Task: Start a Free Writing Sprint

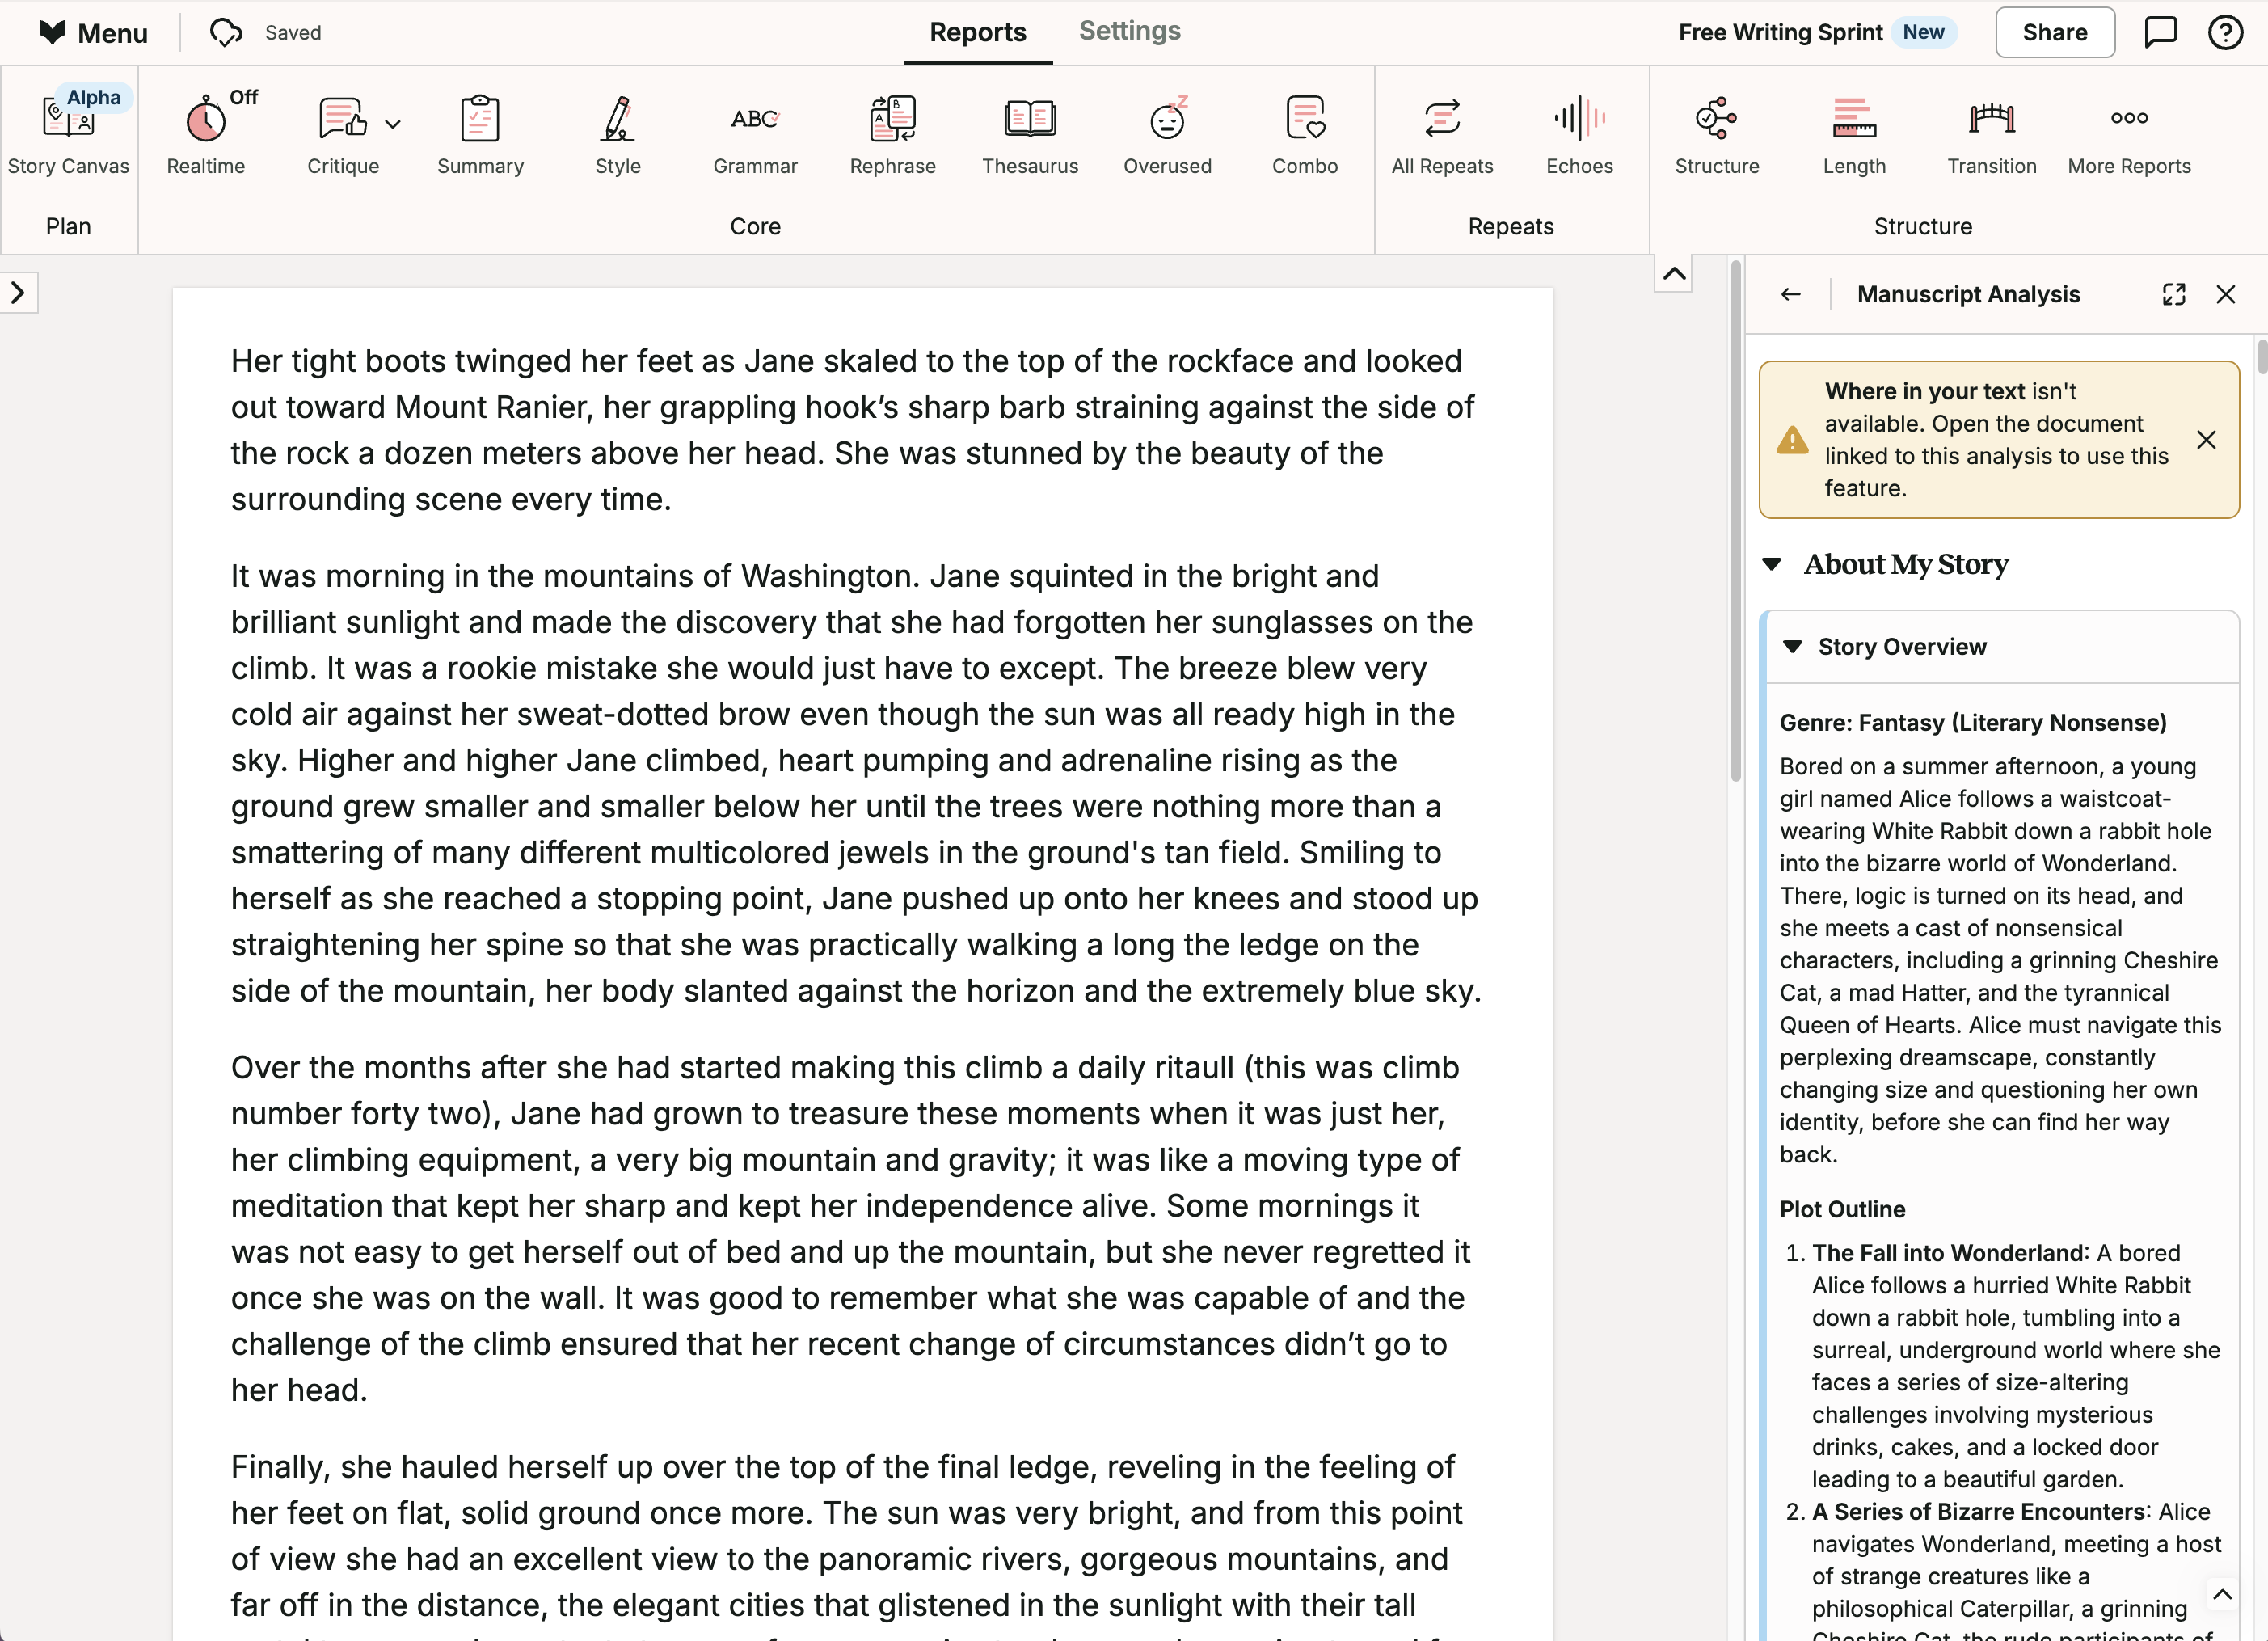Action: [x=1780, y=33]
